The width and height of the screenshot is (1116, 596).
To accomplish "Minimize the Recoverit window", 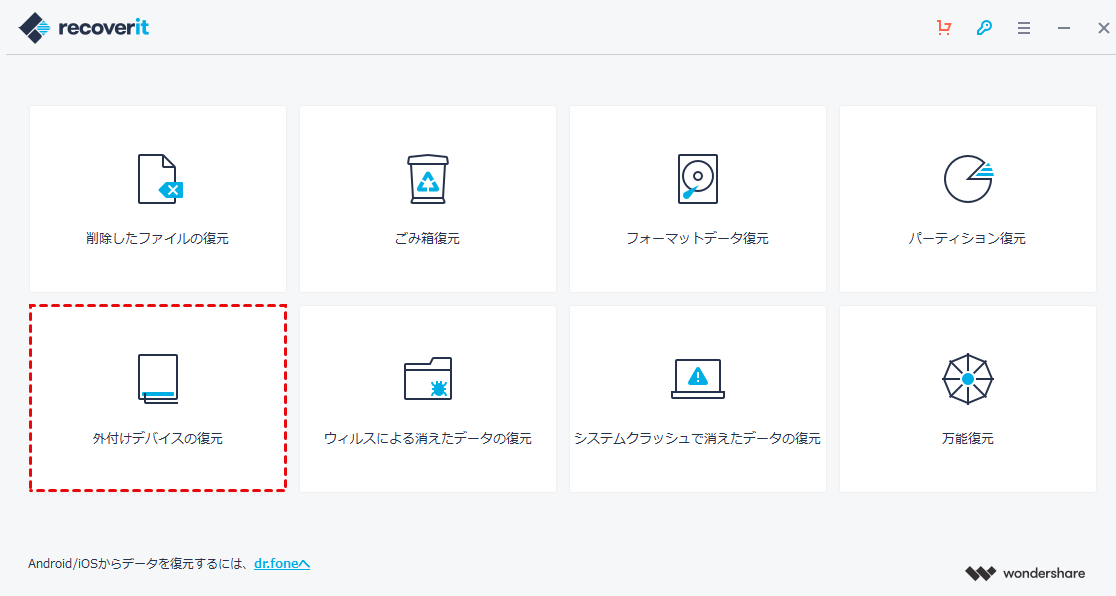I will (1064, 28).
